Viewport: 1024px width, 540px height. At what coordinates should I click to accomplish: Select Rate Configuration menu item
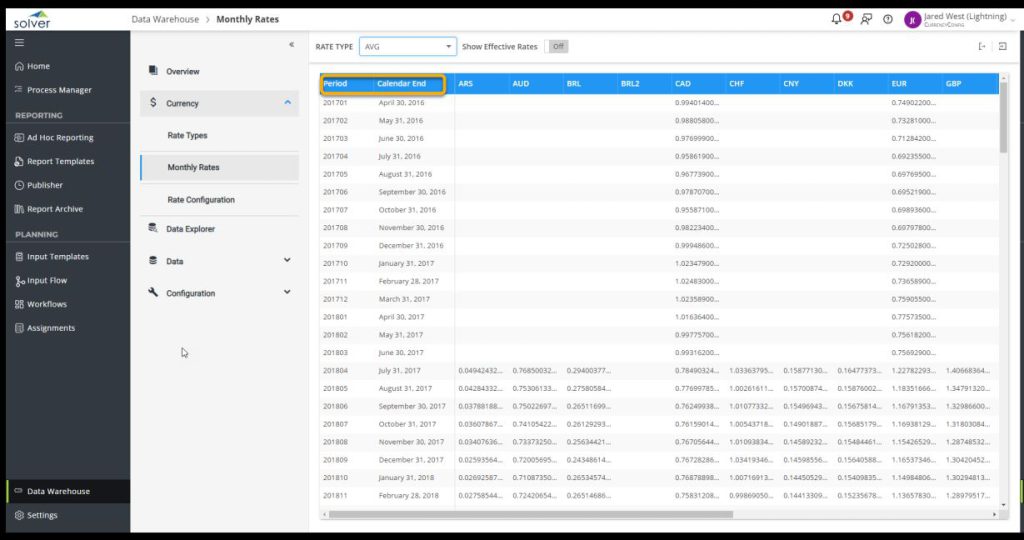pyautogui.click(x=201, y=200)
